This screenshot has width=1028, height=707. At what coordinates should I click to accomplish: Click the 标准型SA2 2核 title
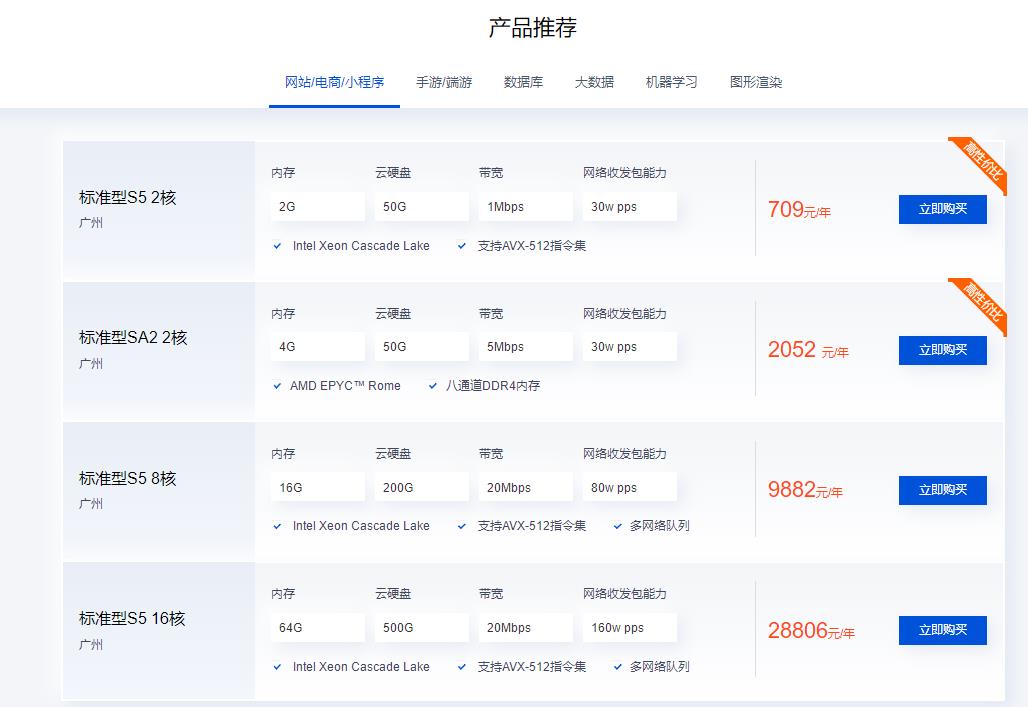tap(133, 338)
